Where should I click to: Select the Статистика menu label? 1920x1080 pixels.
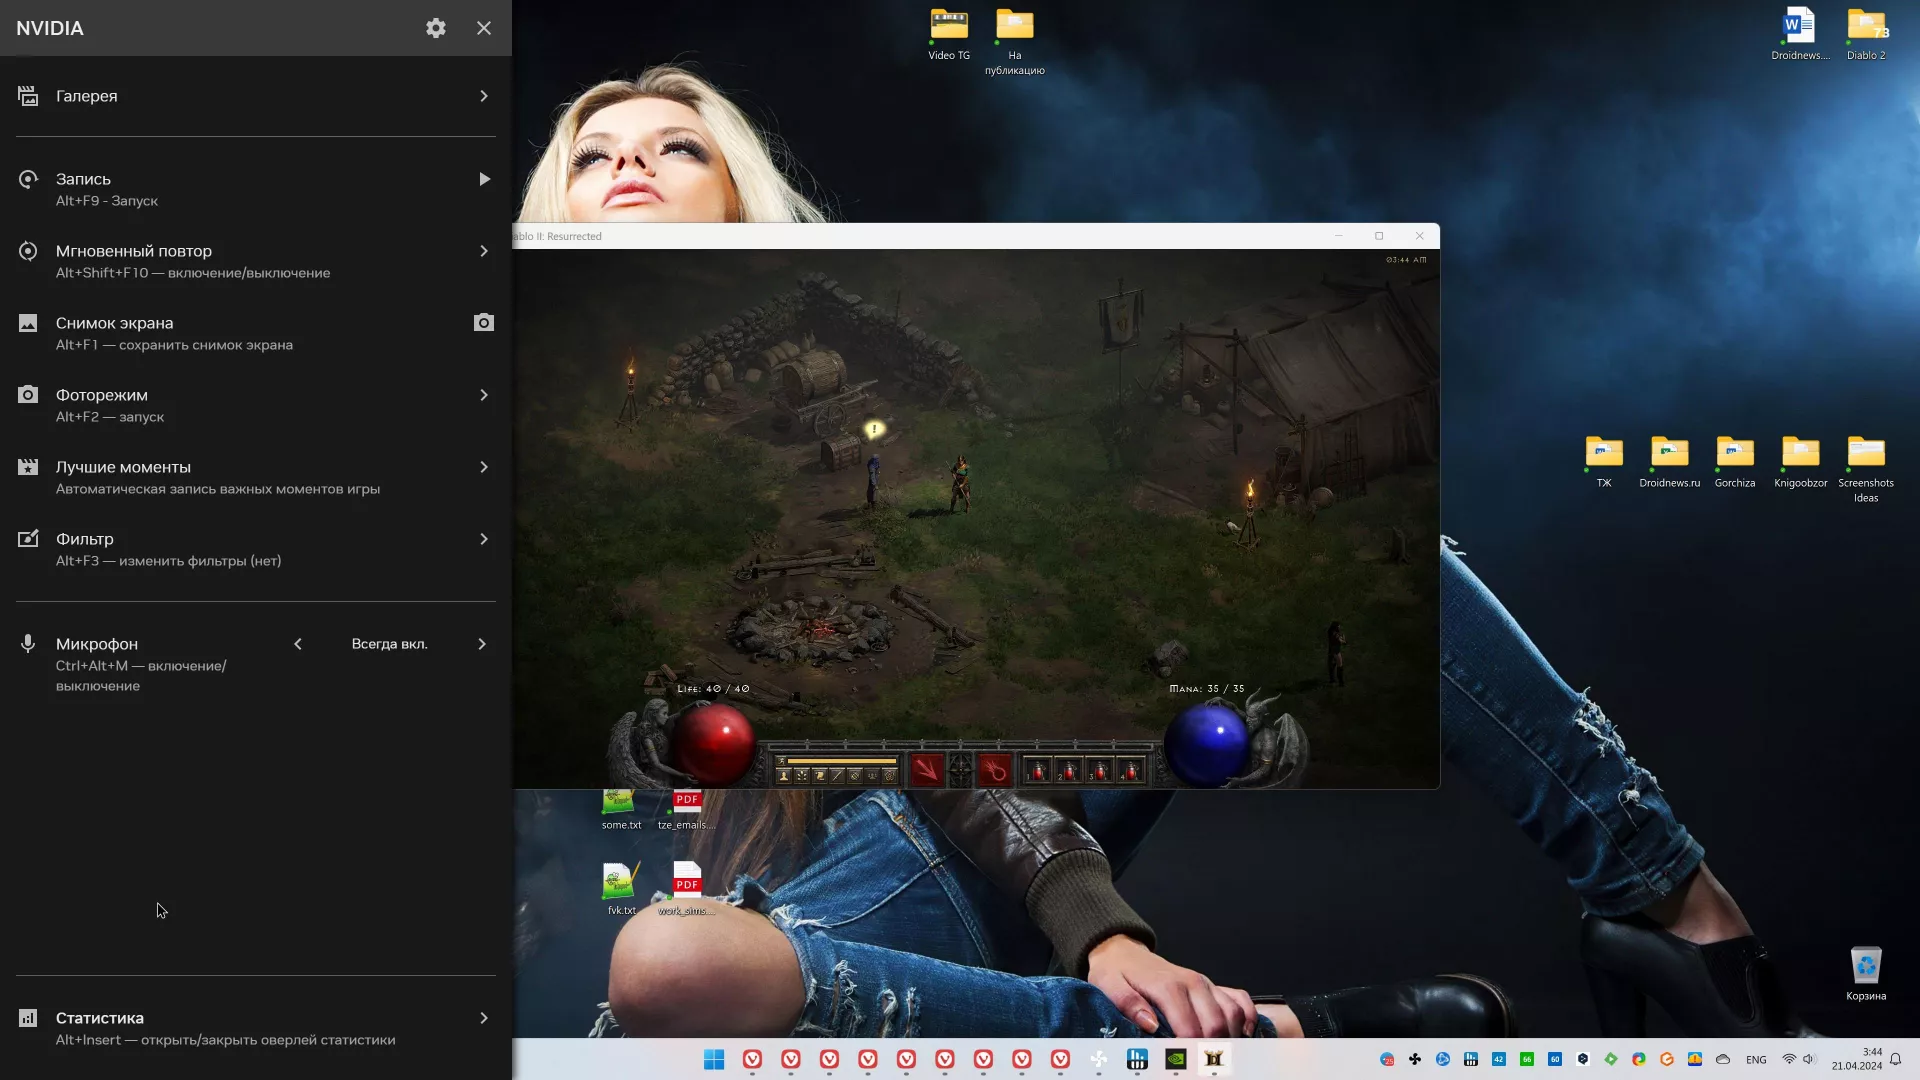click(x=100, y=1018)
